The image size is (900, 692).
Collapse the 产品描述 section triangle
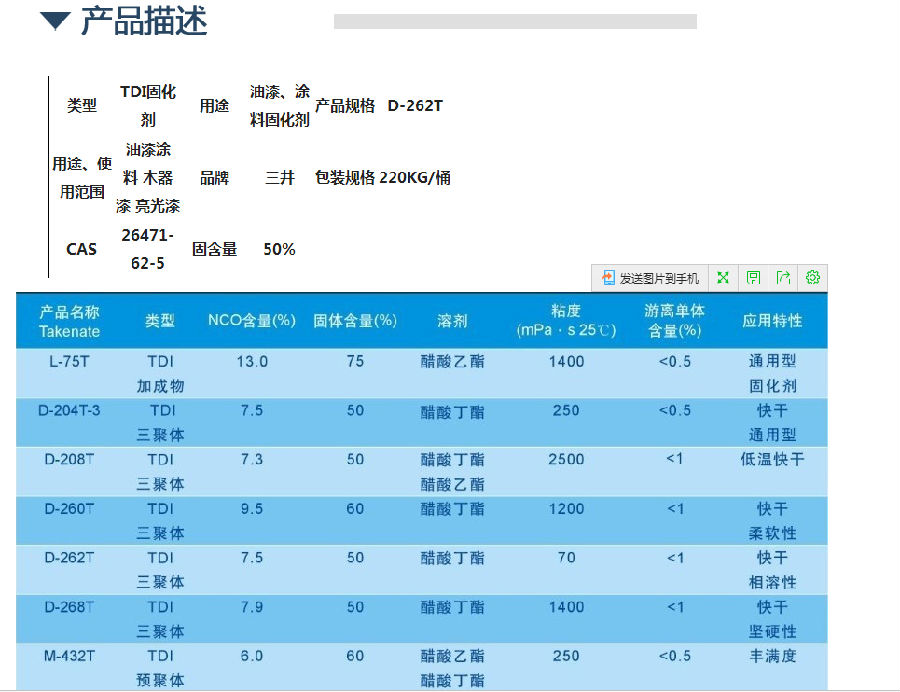pyautogui.click(x=55, y=22)
